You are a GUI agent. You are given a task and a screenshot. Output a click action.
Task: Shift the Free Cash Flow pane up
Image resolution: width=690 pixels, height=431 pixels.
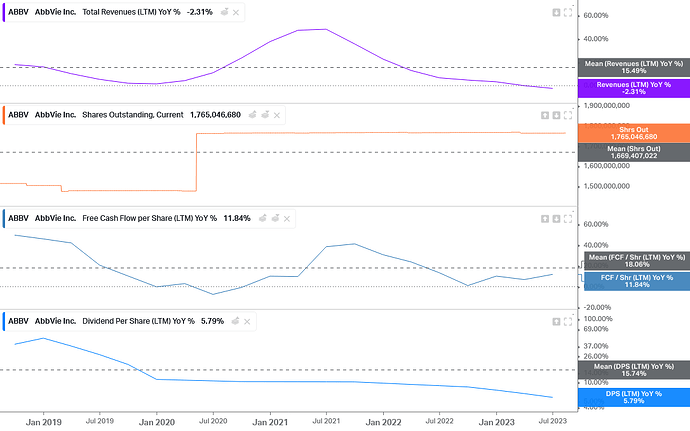coord(545,219)
